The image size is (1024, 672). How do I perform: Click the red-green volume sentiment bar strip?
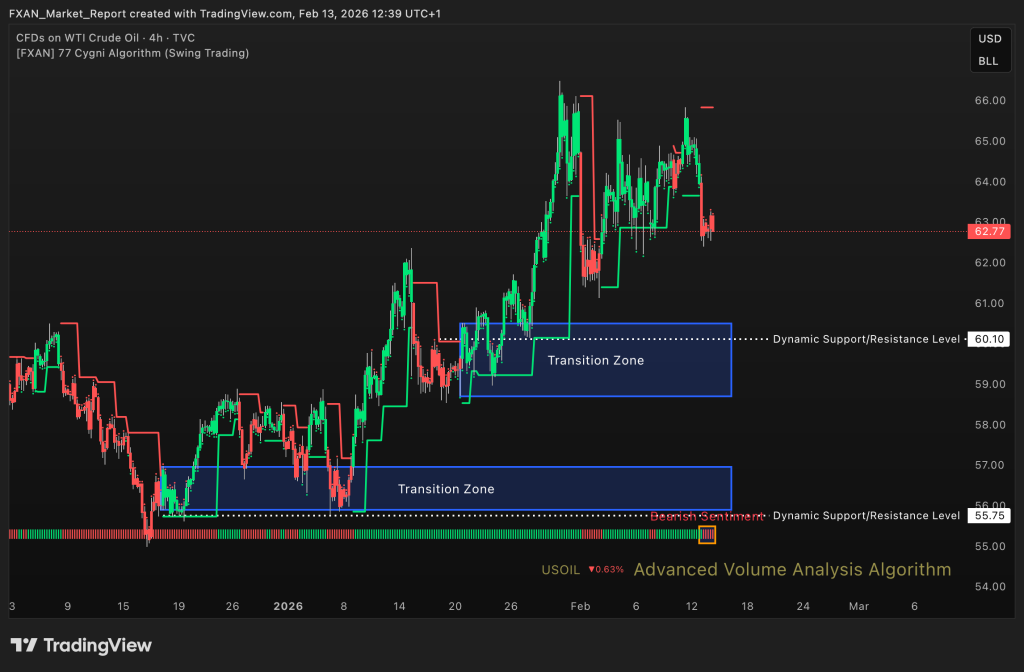(x=350, y=534)
